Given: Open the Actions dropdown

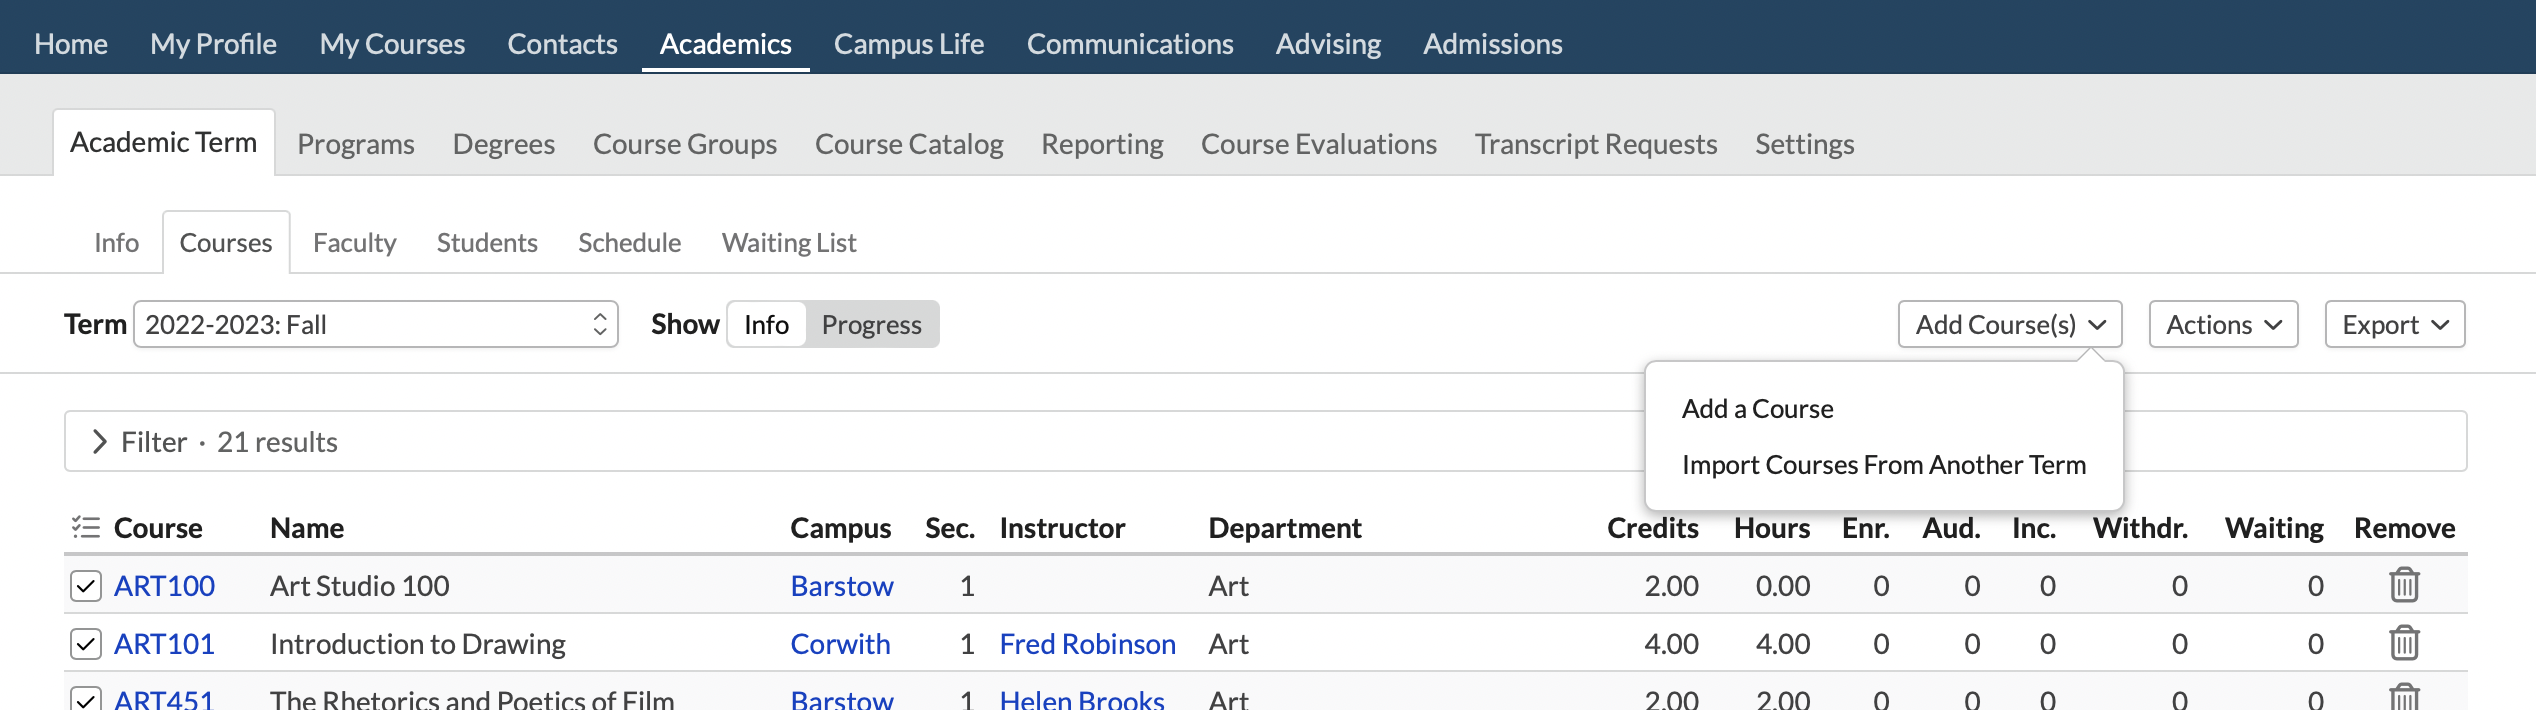Looking at the screenshot, I should [x=2223, y=325].
